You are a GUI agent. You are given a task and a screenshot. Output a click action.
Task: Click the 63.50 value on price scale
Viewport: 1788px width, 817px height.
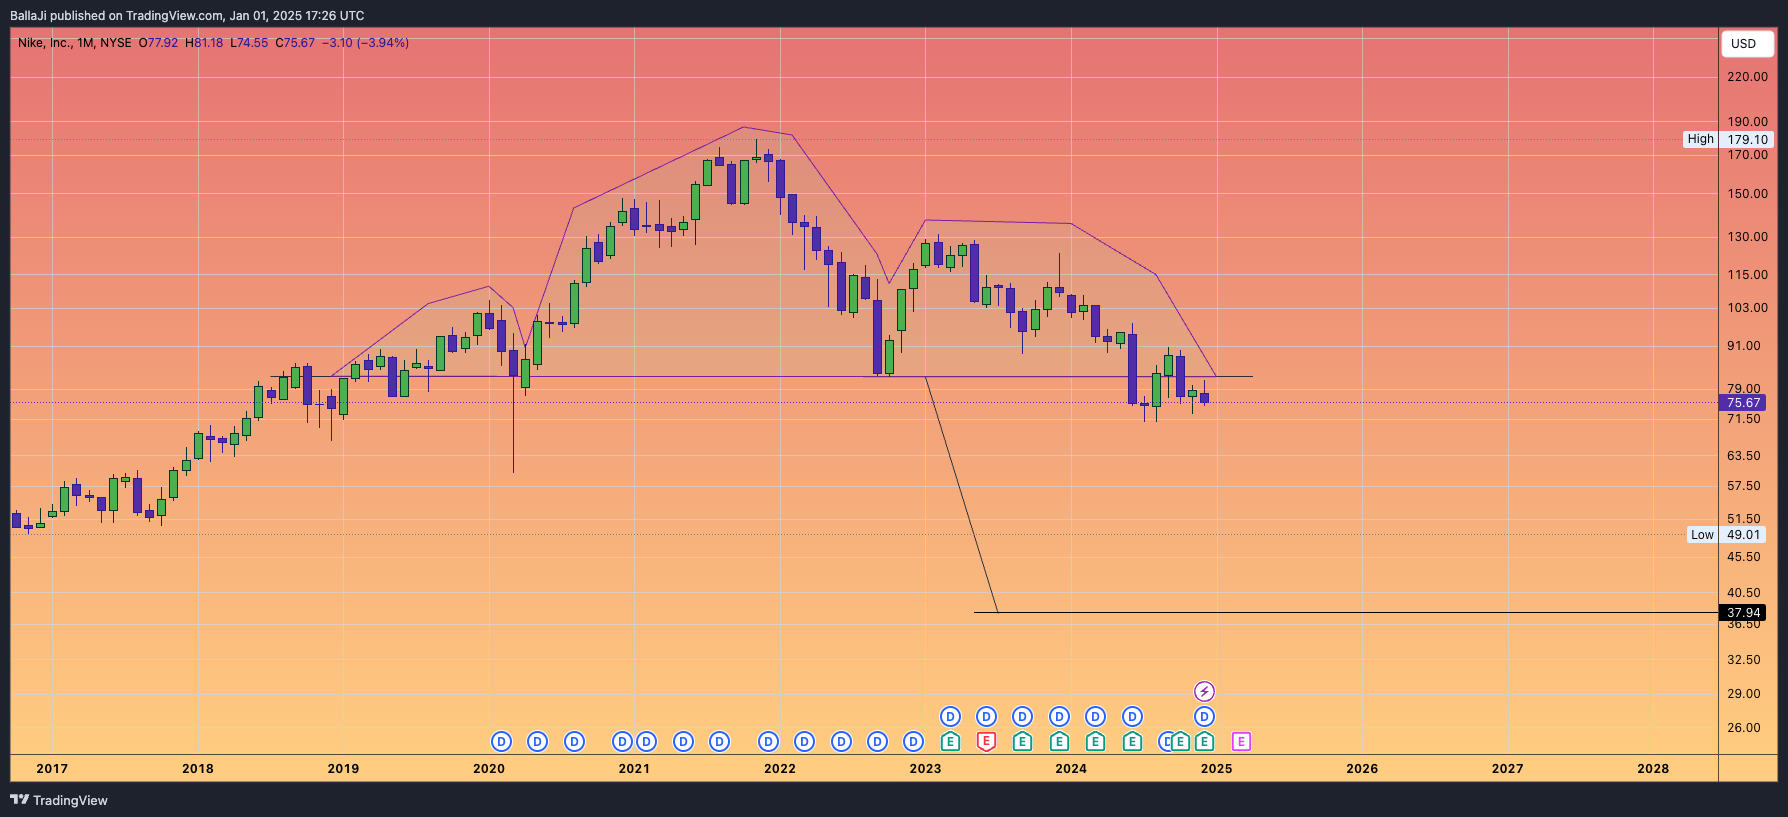pyautogui.click(x=1744, y=455)
